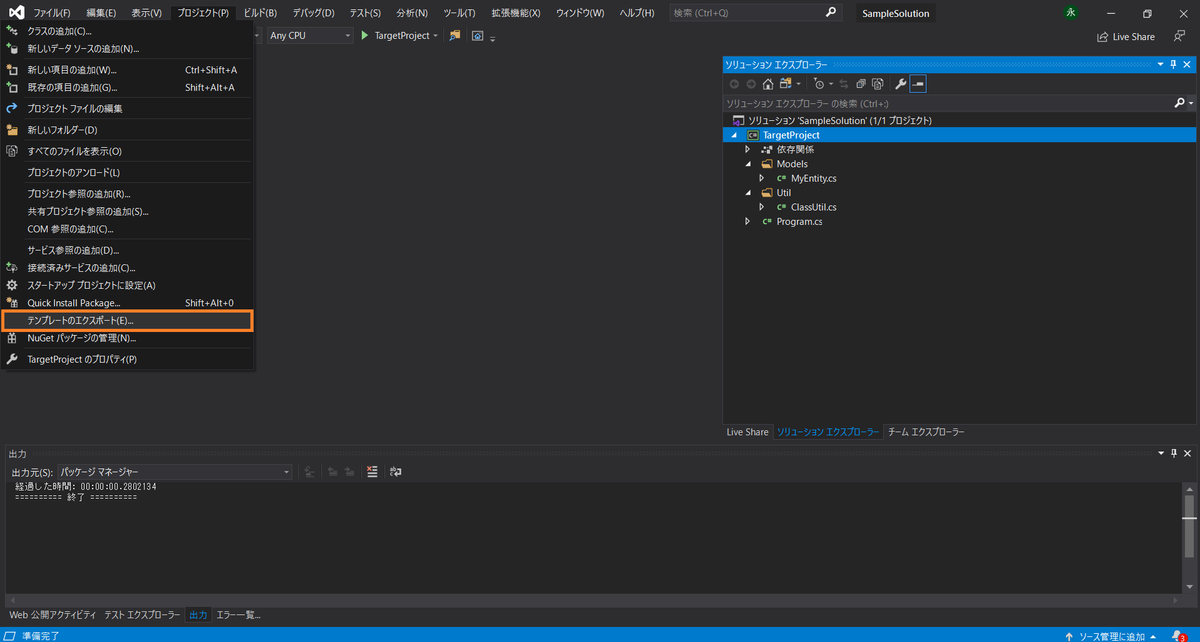The height and width of the screenshot is (642, 1200).
Task: Open the デバッグ(D) menu
Action: tap(313, 13)
